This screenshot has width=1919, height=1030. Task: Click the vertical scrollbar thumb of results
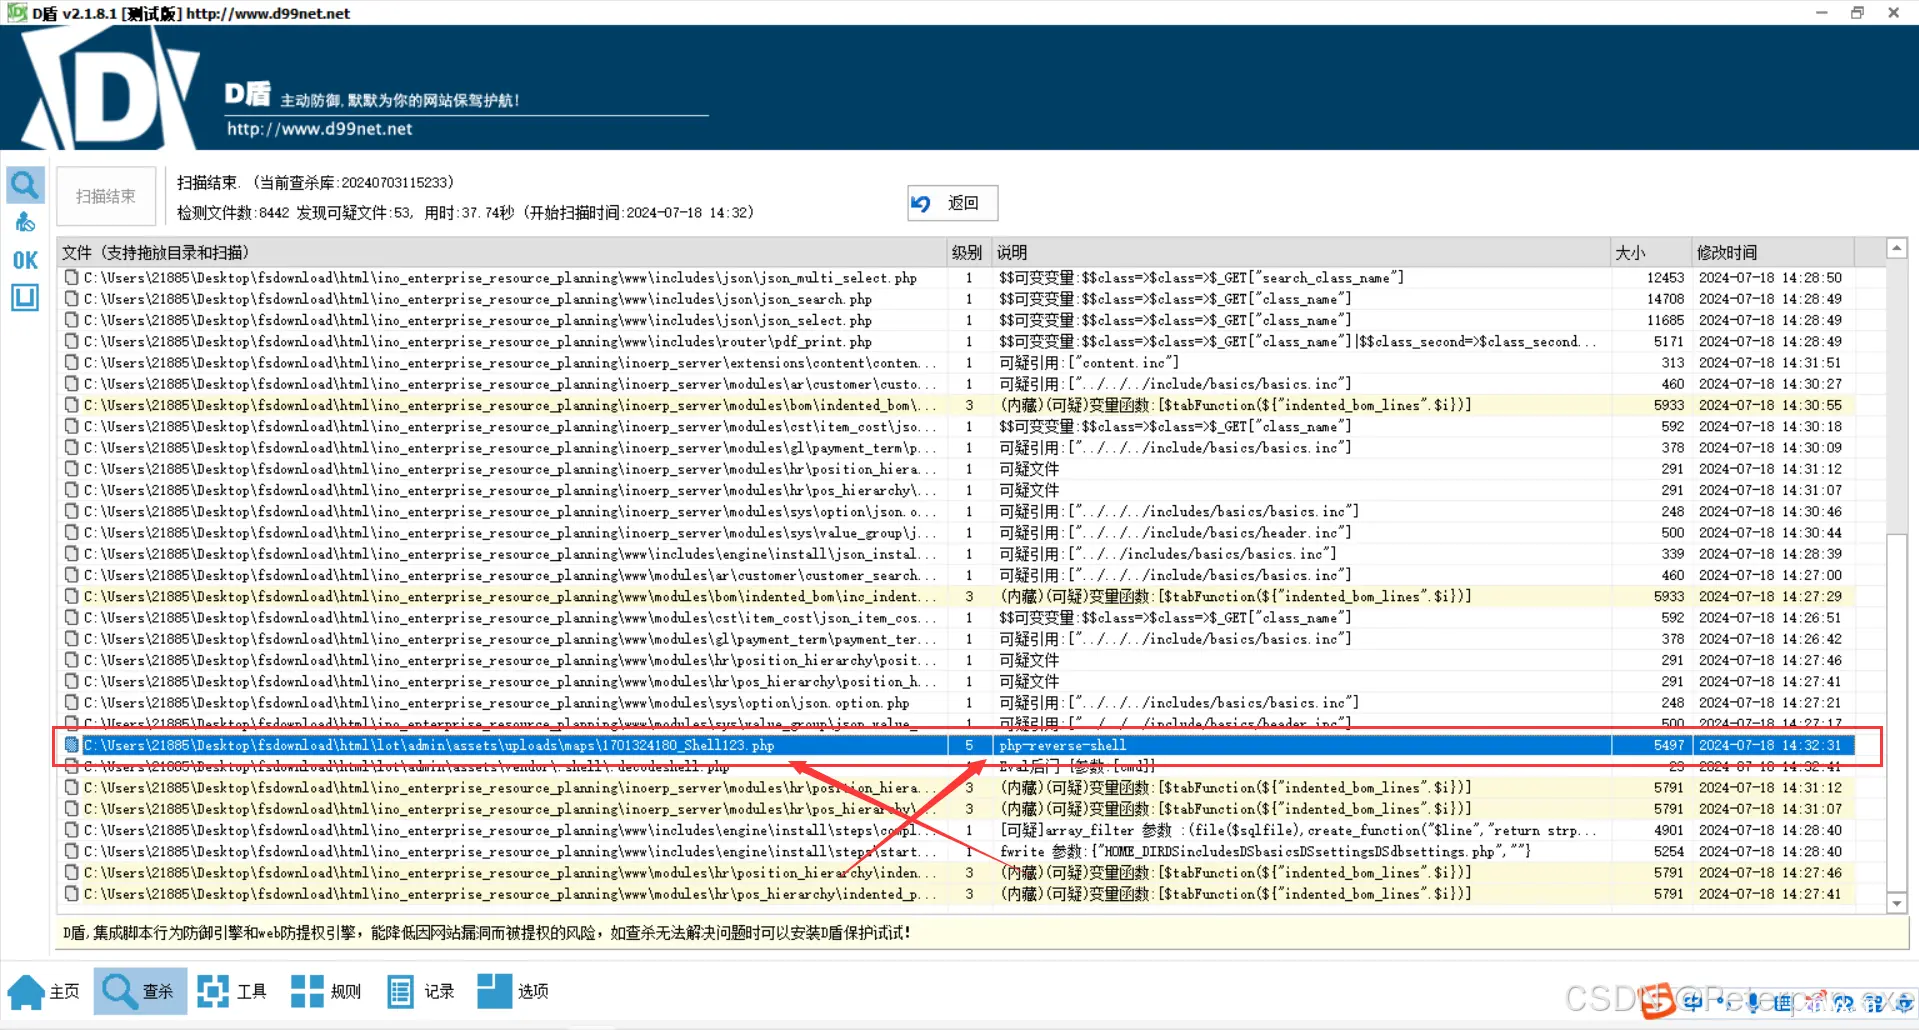tap(1896, 712)
